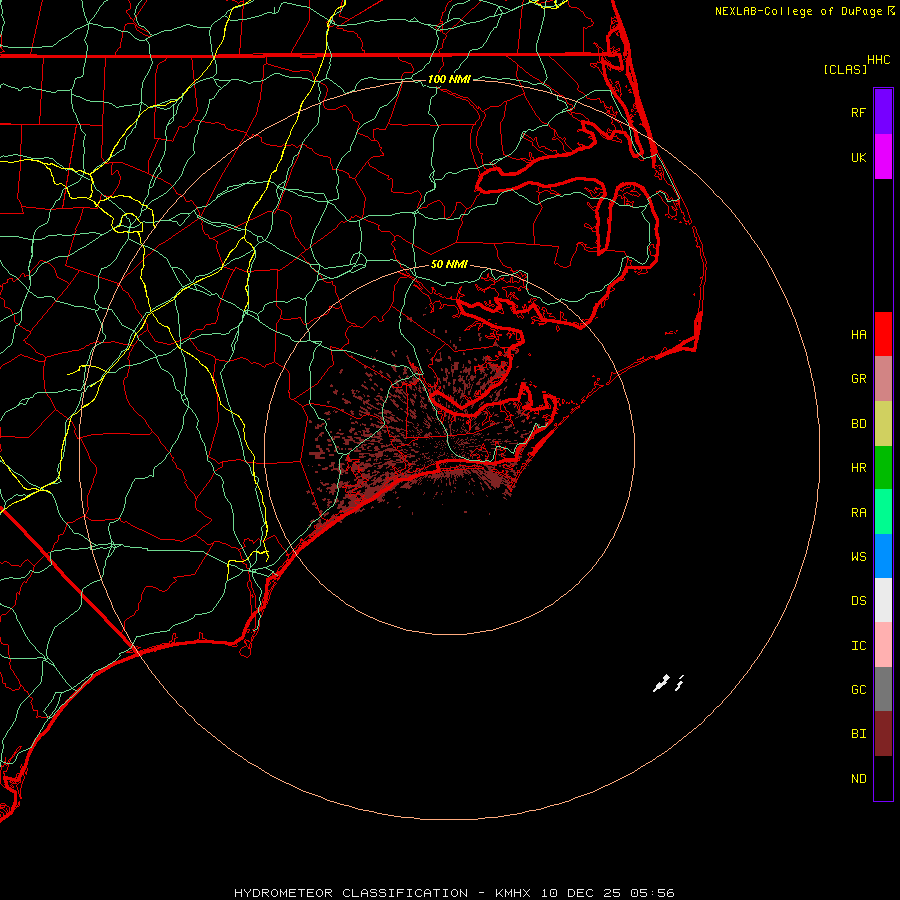Select the GR pink-tan legend color
This screenshot has width=900, height=900.
tap(883, 379)
